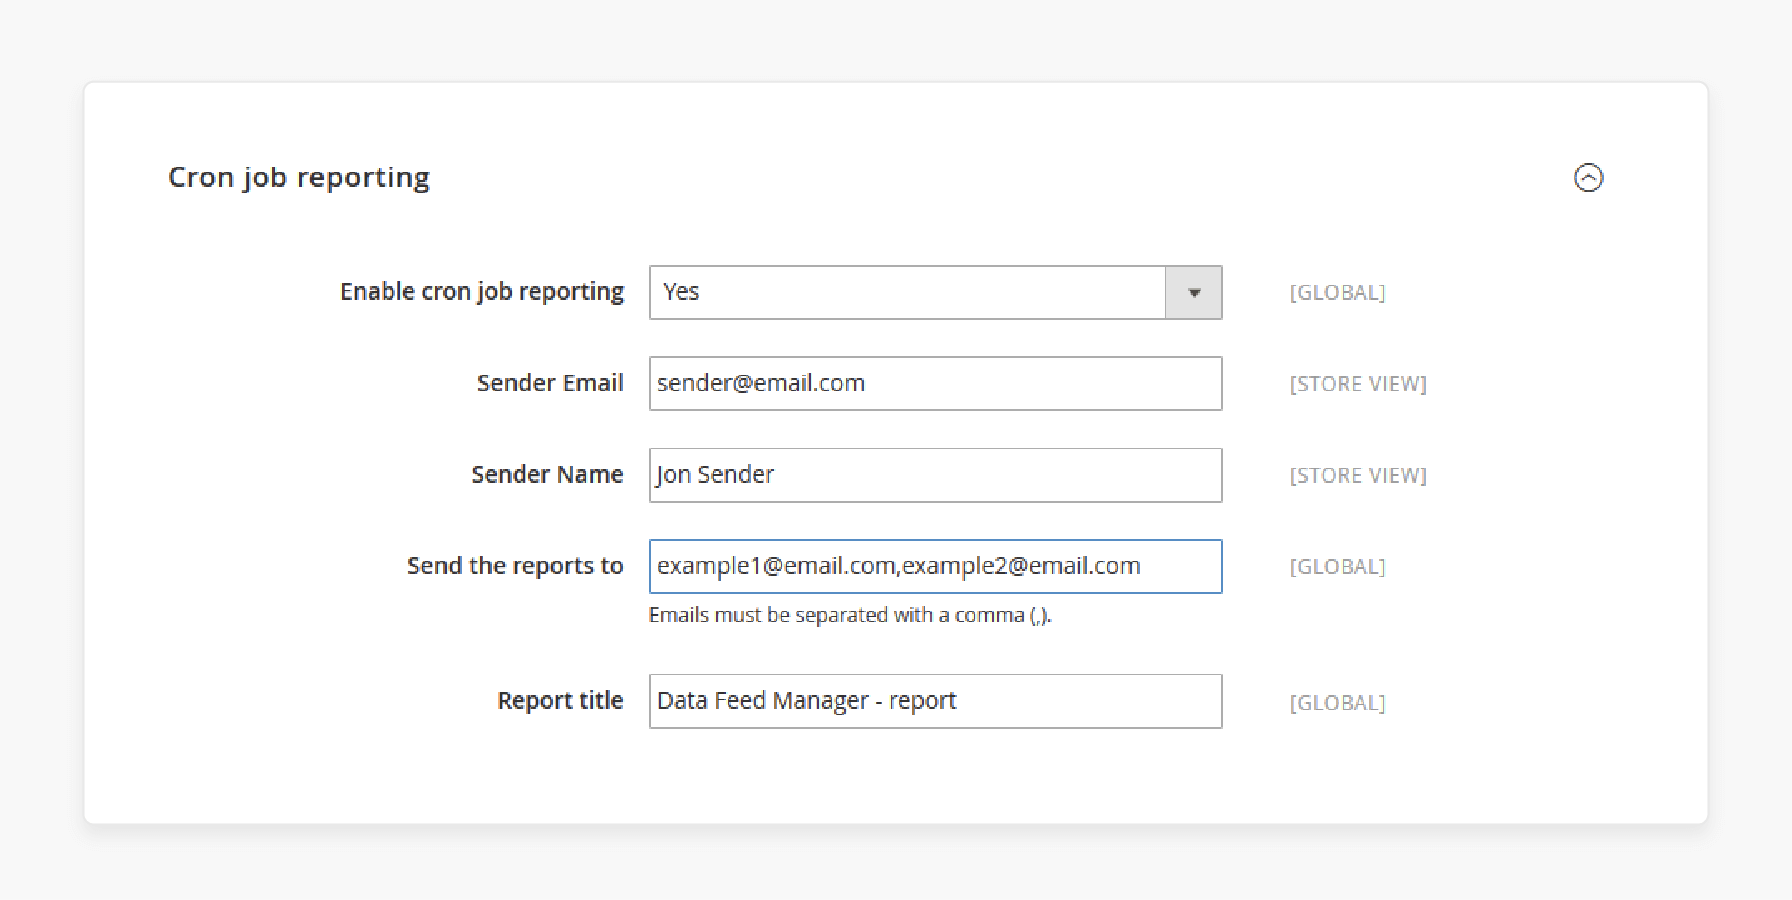Click [STORE VIEW] scope beside Sender Name

(1358, 476)
